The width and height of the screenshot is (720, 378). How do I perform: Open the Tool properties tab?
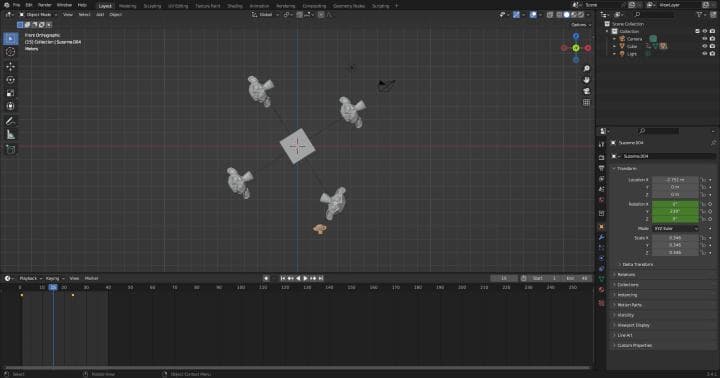[x=602, y=144]
